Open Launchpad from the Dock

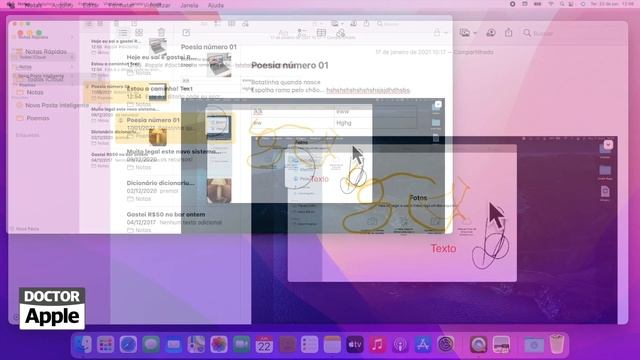(105, 345)
